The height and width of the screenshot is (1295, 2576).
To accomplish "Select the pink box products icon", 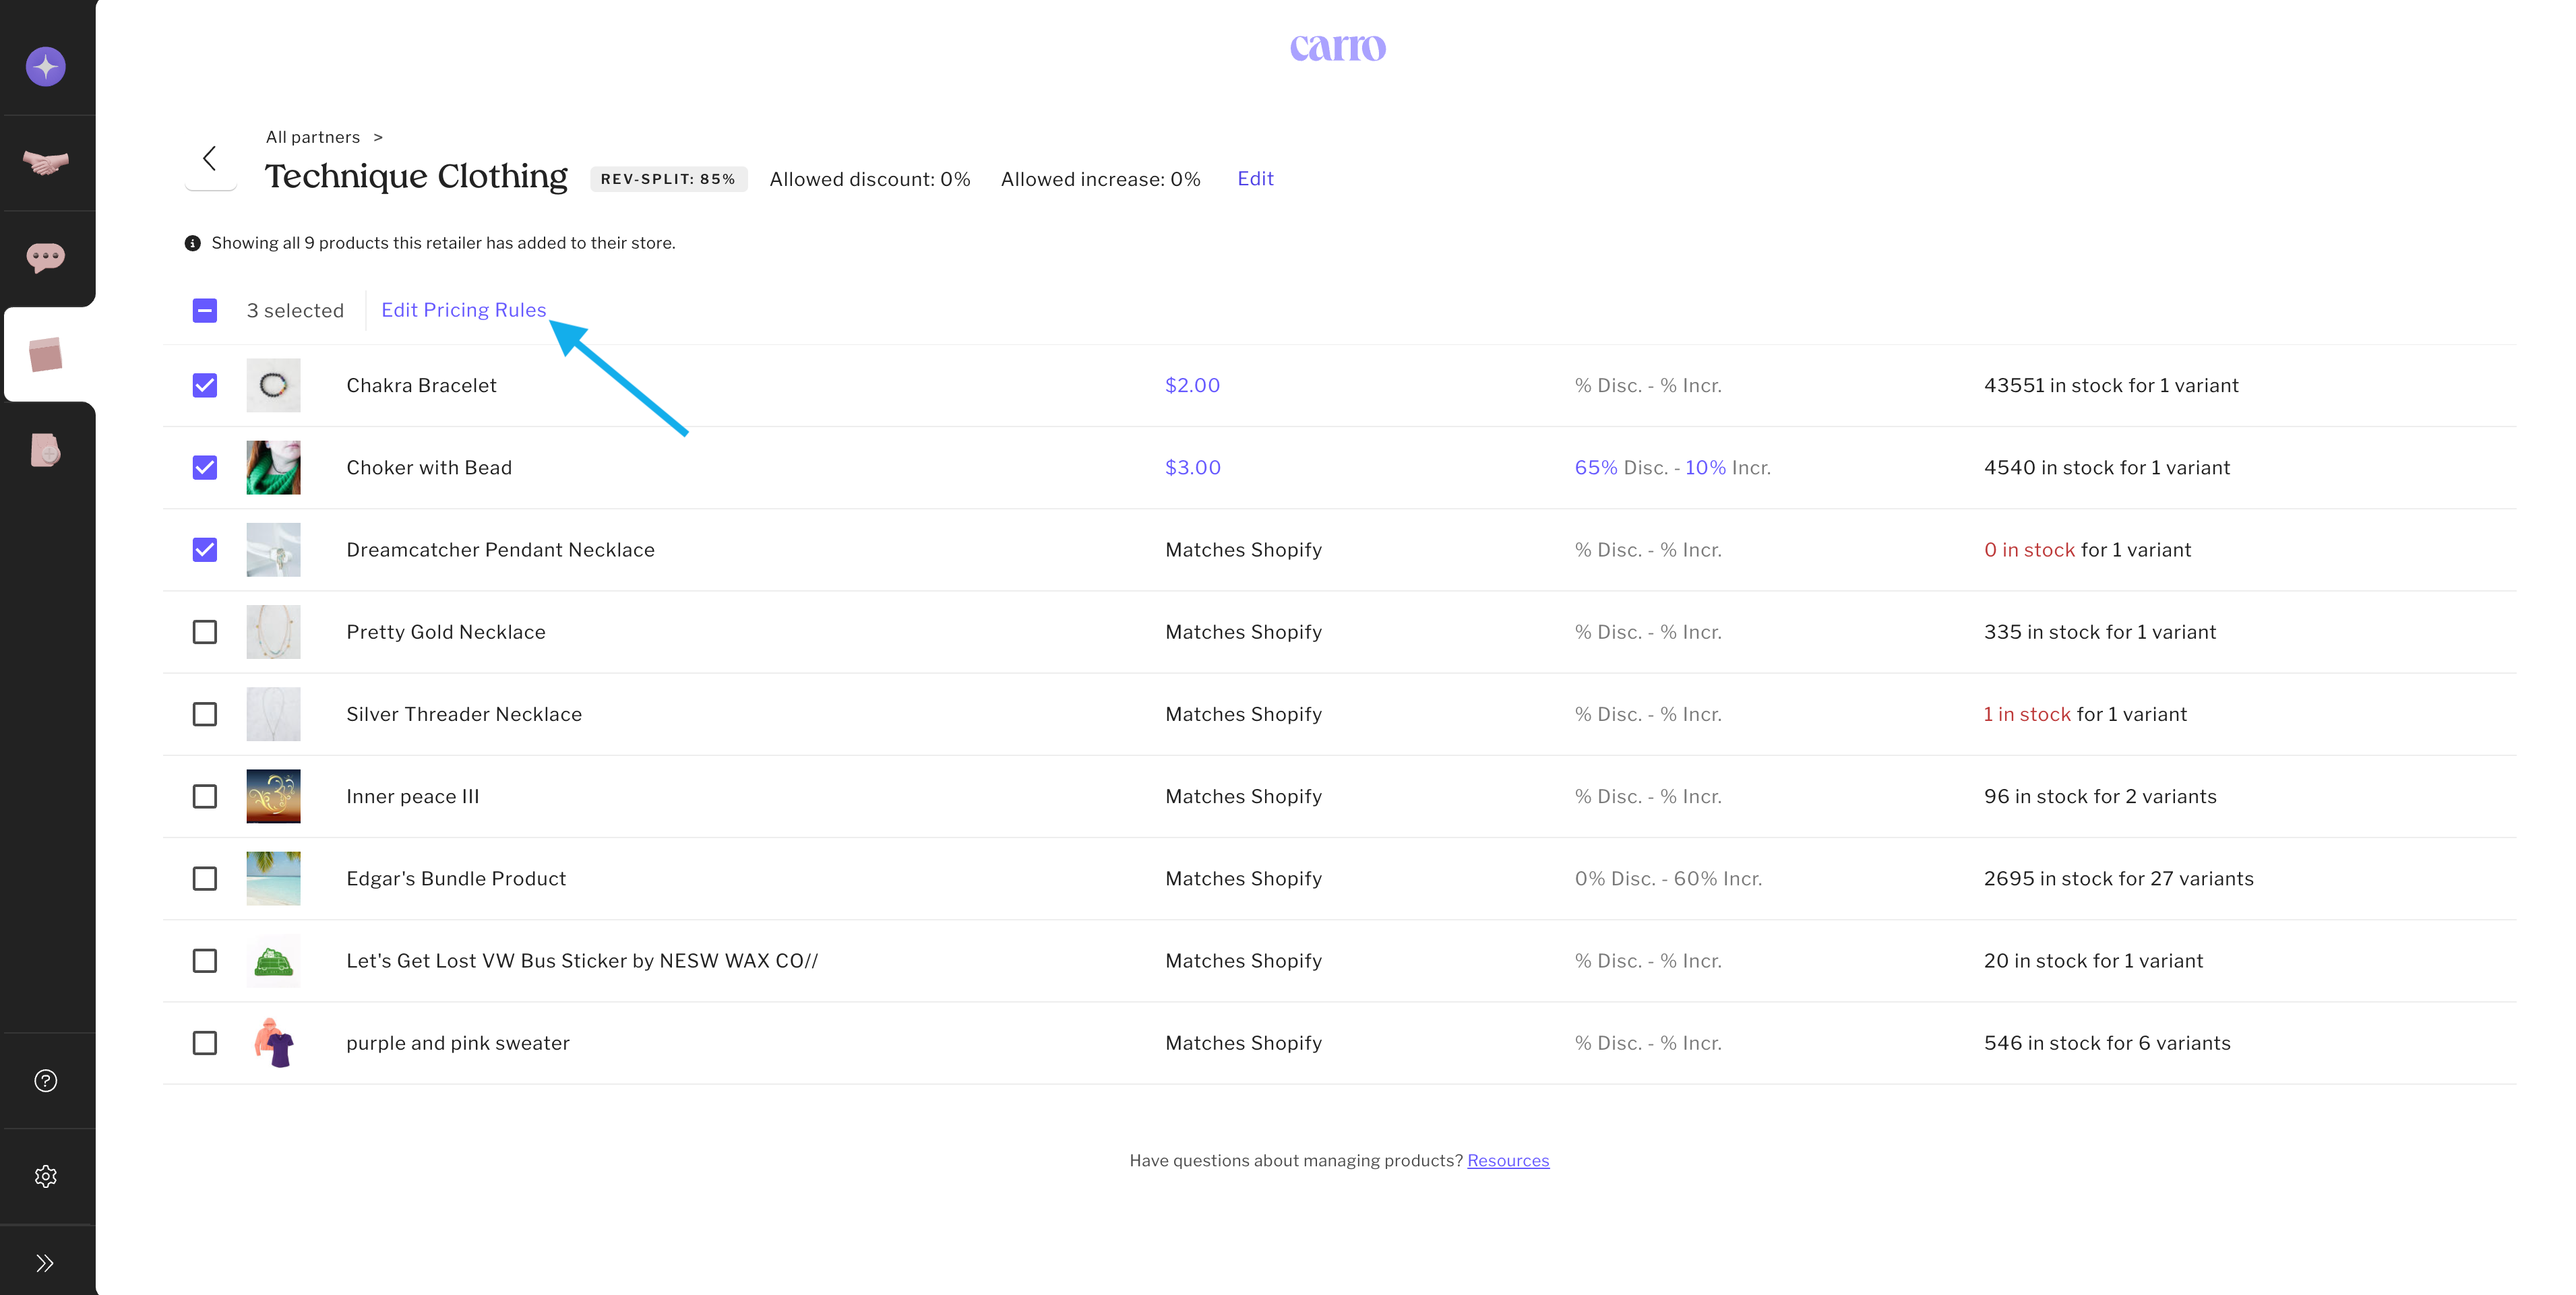I will [x=45, y=354].
